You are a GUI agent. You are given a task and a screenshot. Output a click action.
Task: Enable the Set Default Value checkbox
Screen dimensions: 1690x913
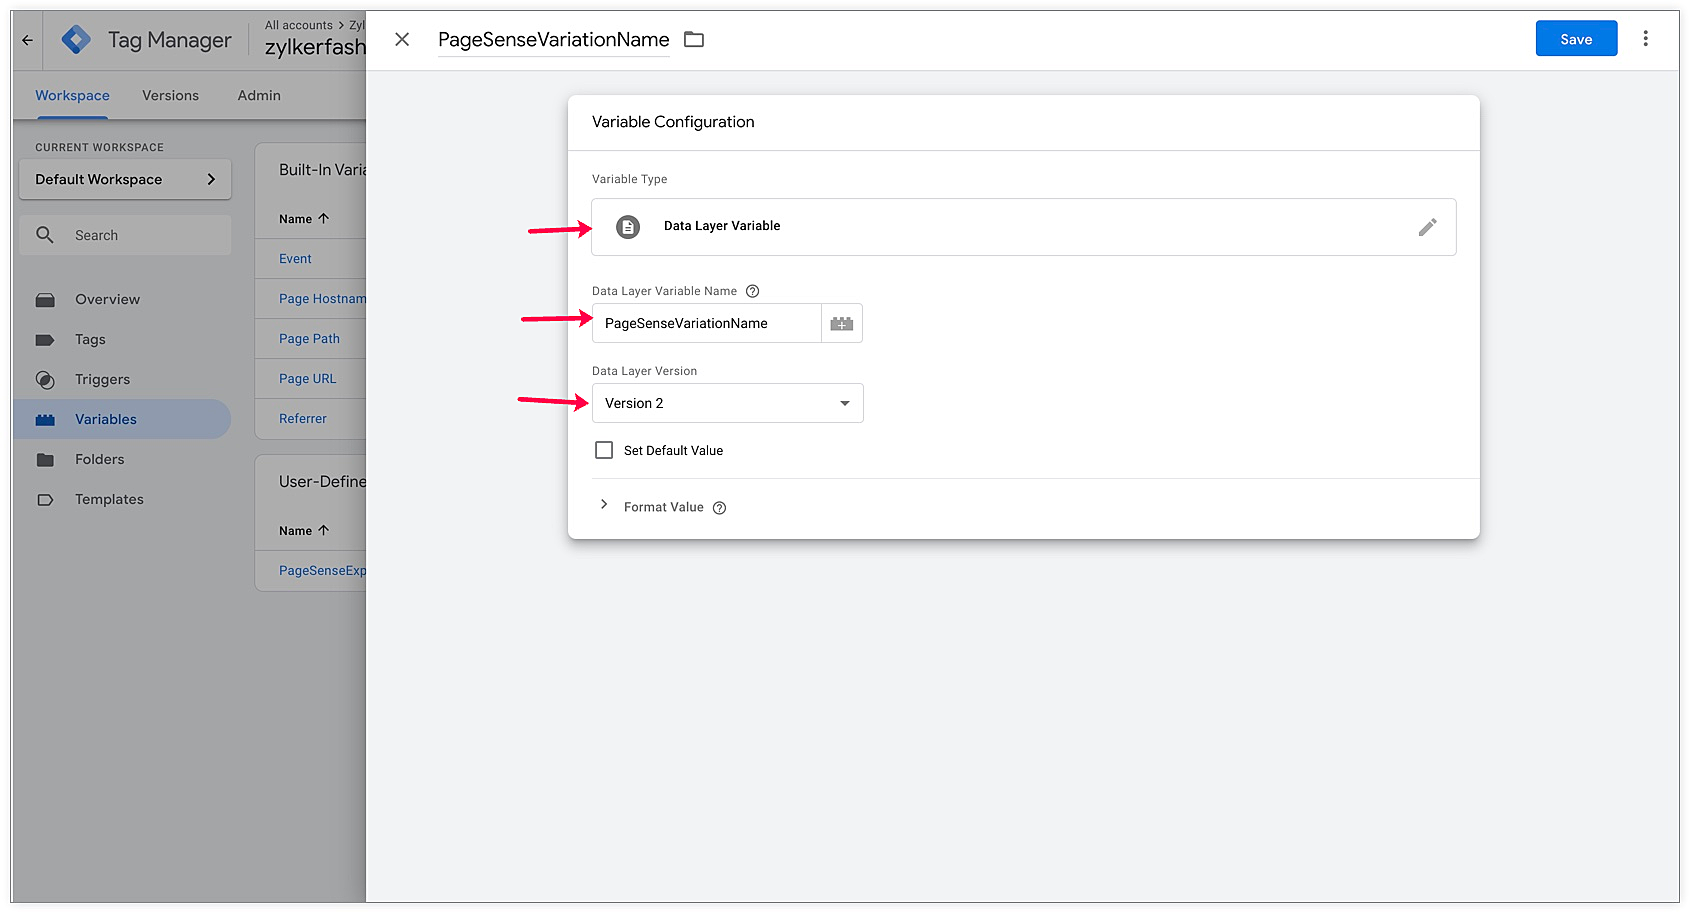coord(604,451)
